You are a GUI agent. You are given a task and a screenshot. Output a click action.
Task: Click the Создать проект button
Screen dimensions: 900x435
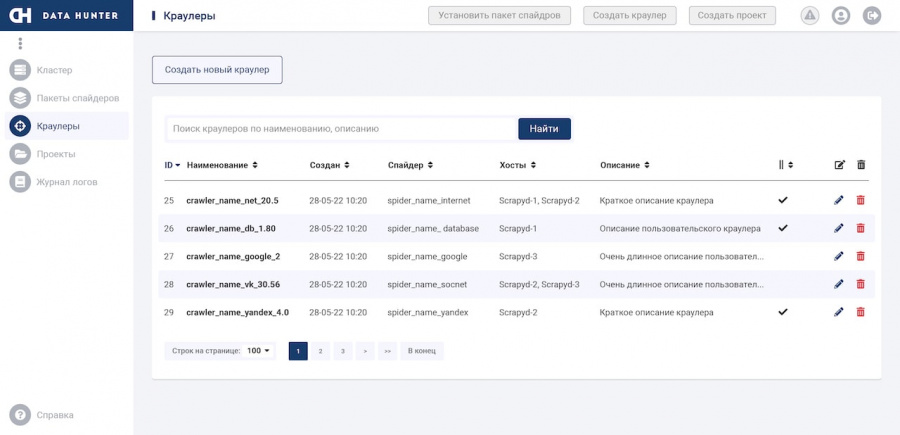tap(732, 15)
